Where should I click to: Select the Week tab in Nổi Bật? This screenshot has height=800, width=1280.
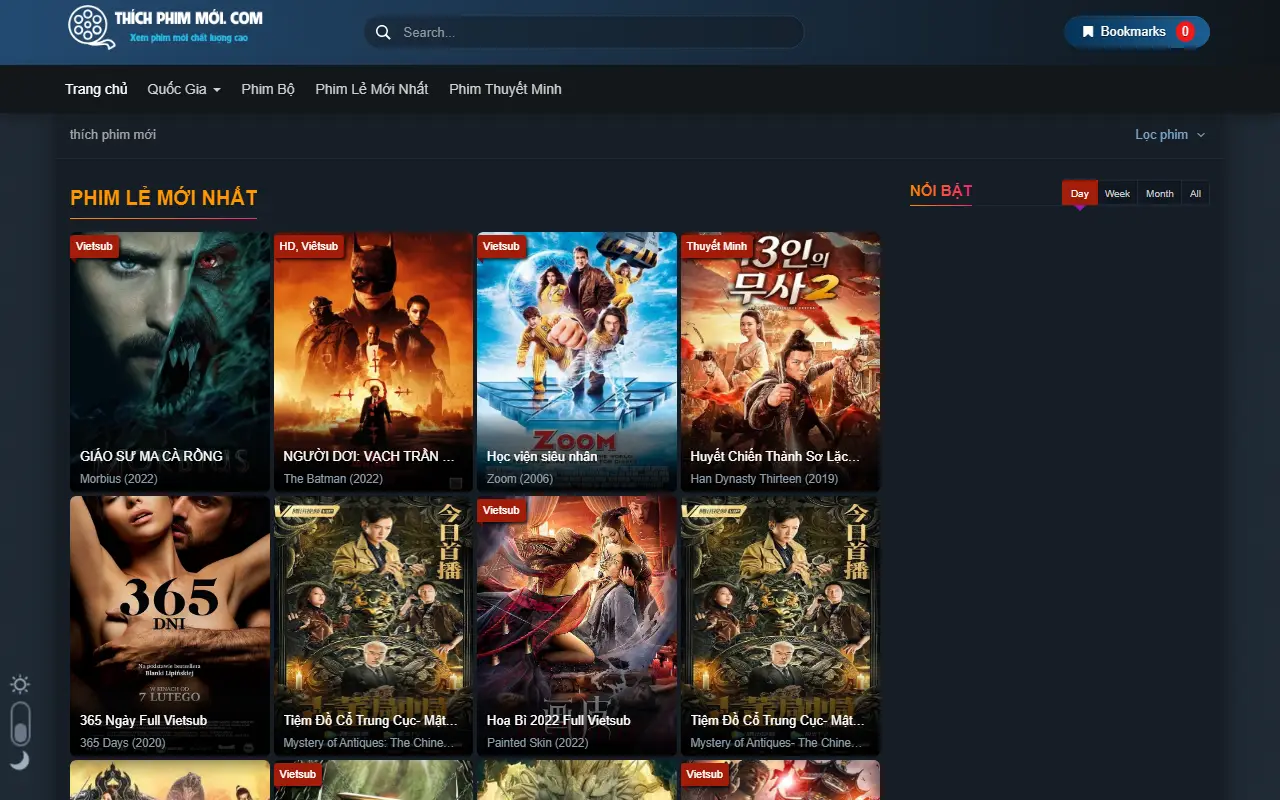click(1118, 193)
